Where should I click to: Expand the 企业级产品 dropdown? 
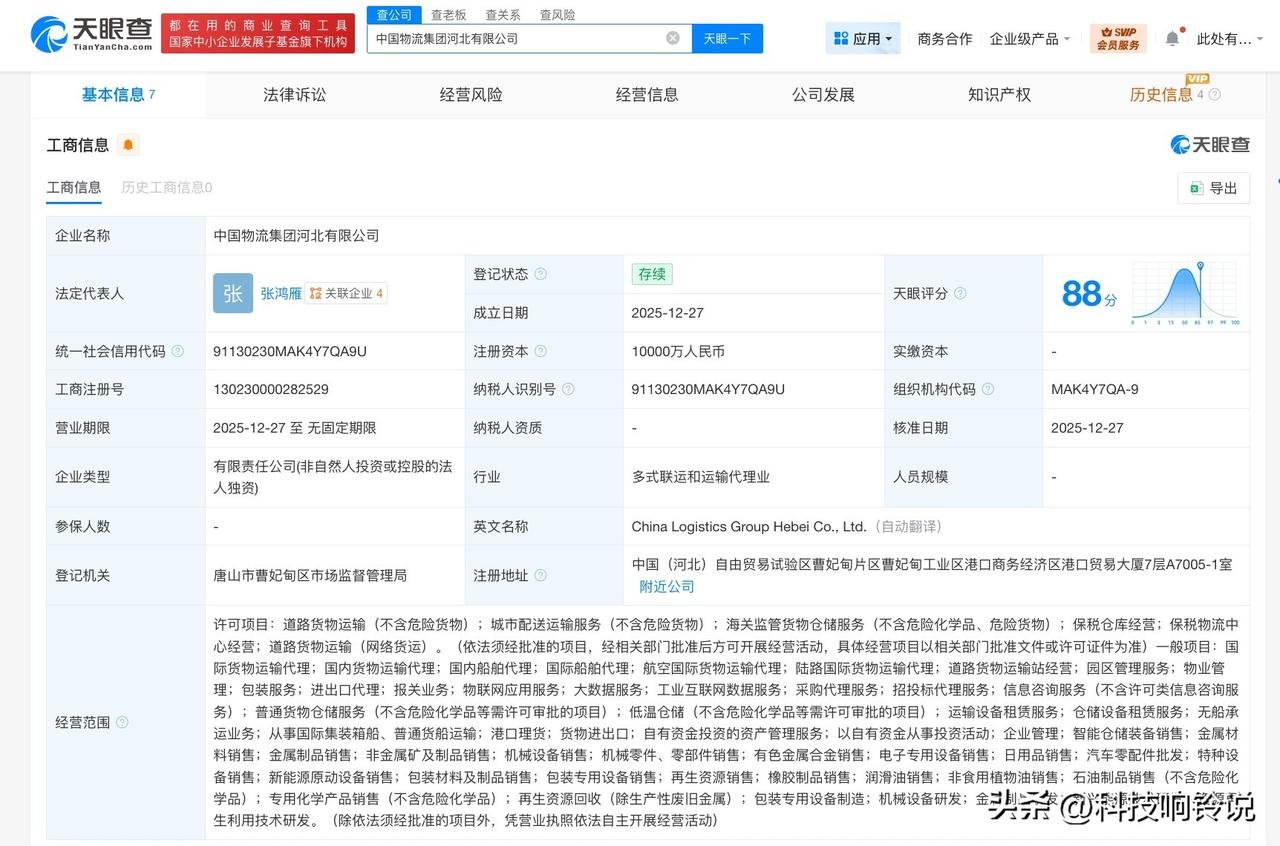pyautogui.click(x=1029, y=37)
